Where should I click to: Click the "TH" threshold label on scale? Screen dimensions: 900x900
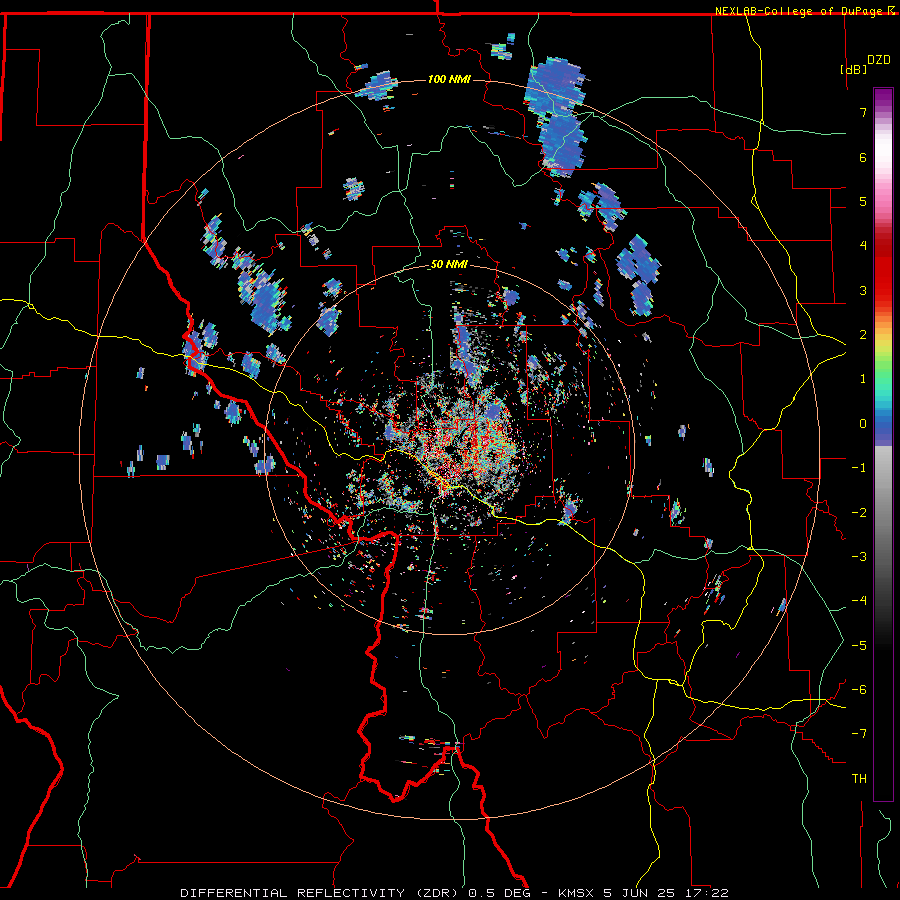coord(859,779)
